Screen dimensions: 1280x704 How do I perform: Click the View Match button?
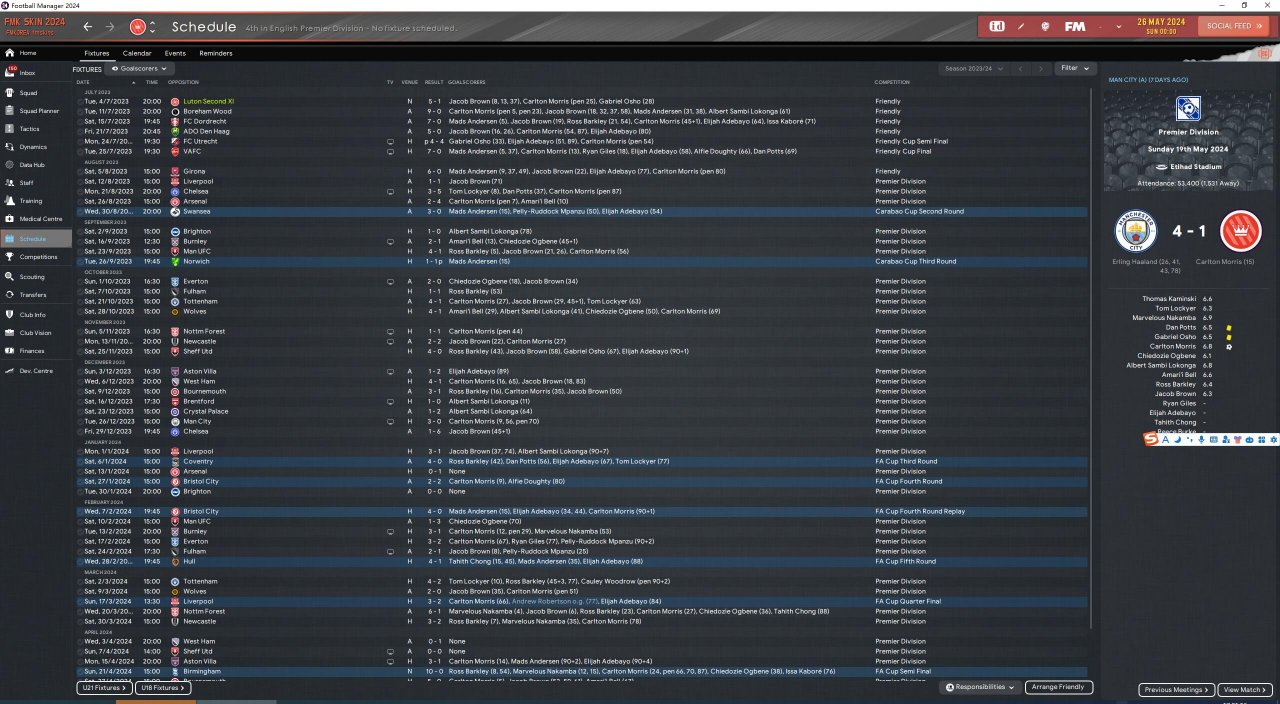point(1245,690)
